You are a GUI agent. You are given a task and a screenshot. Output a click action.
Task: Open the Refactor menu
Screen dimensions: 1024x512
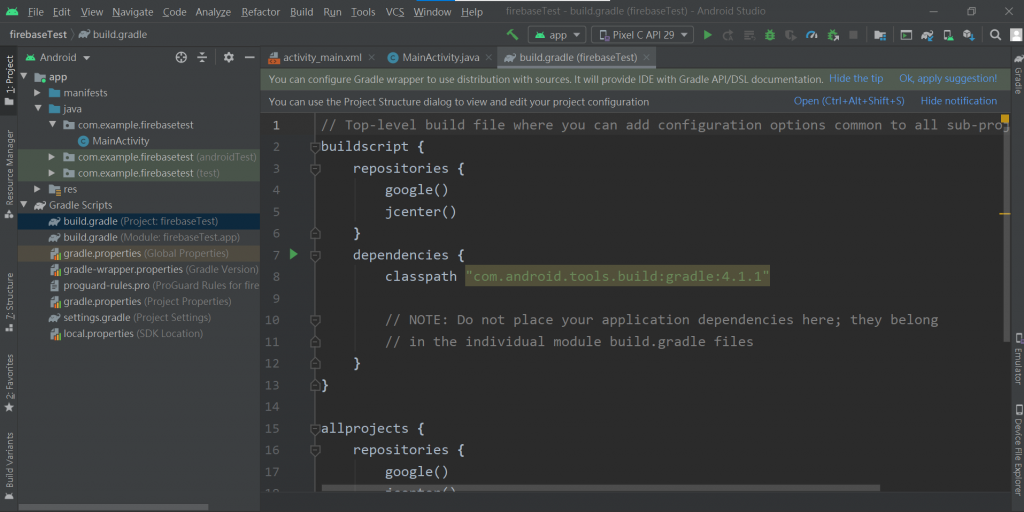[x=261, y=12]
